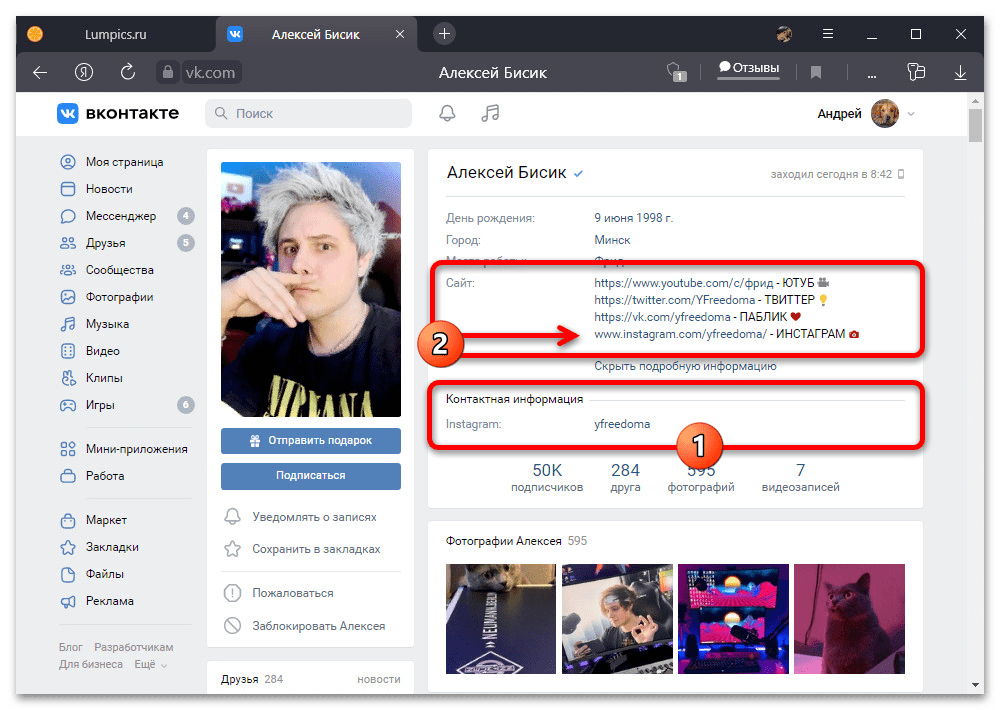Image resolution: width=1000 pixels, height=710 pixels.
Task: Click the browser back arrow
Action: (40, 73)
